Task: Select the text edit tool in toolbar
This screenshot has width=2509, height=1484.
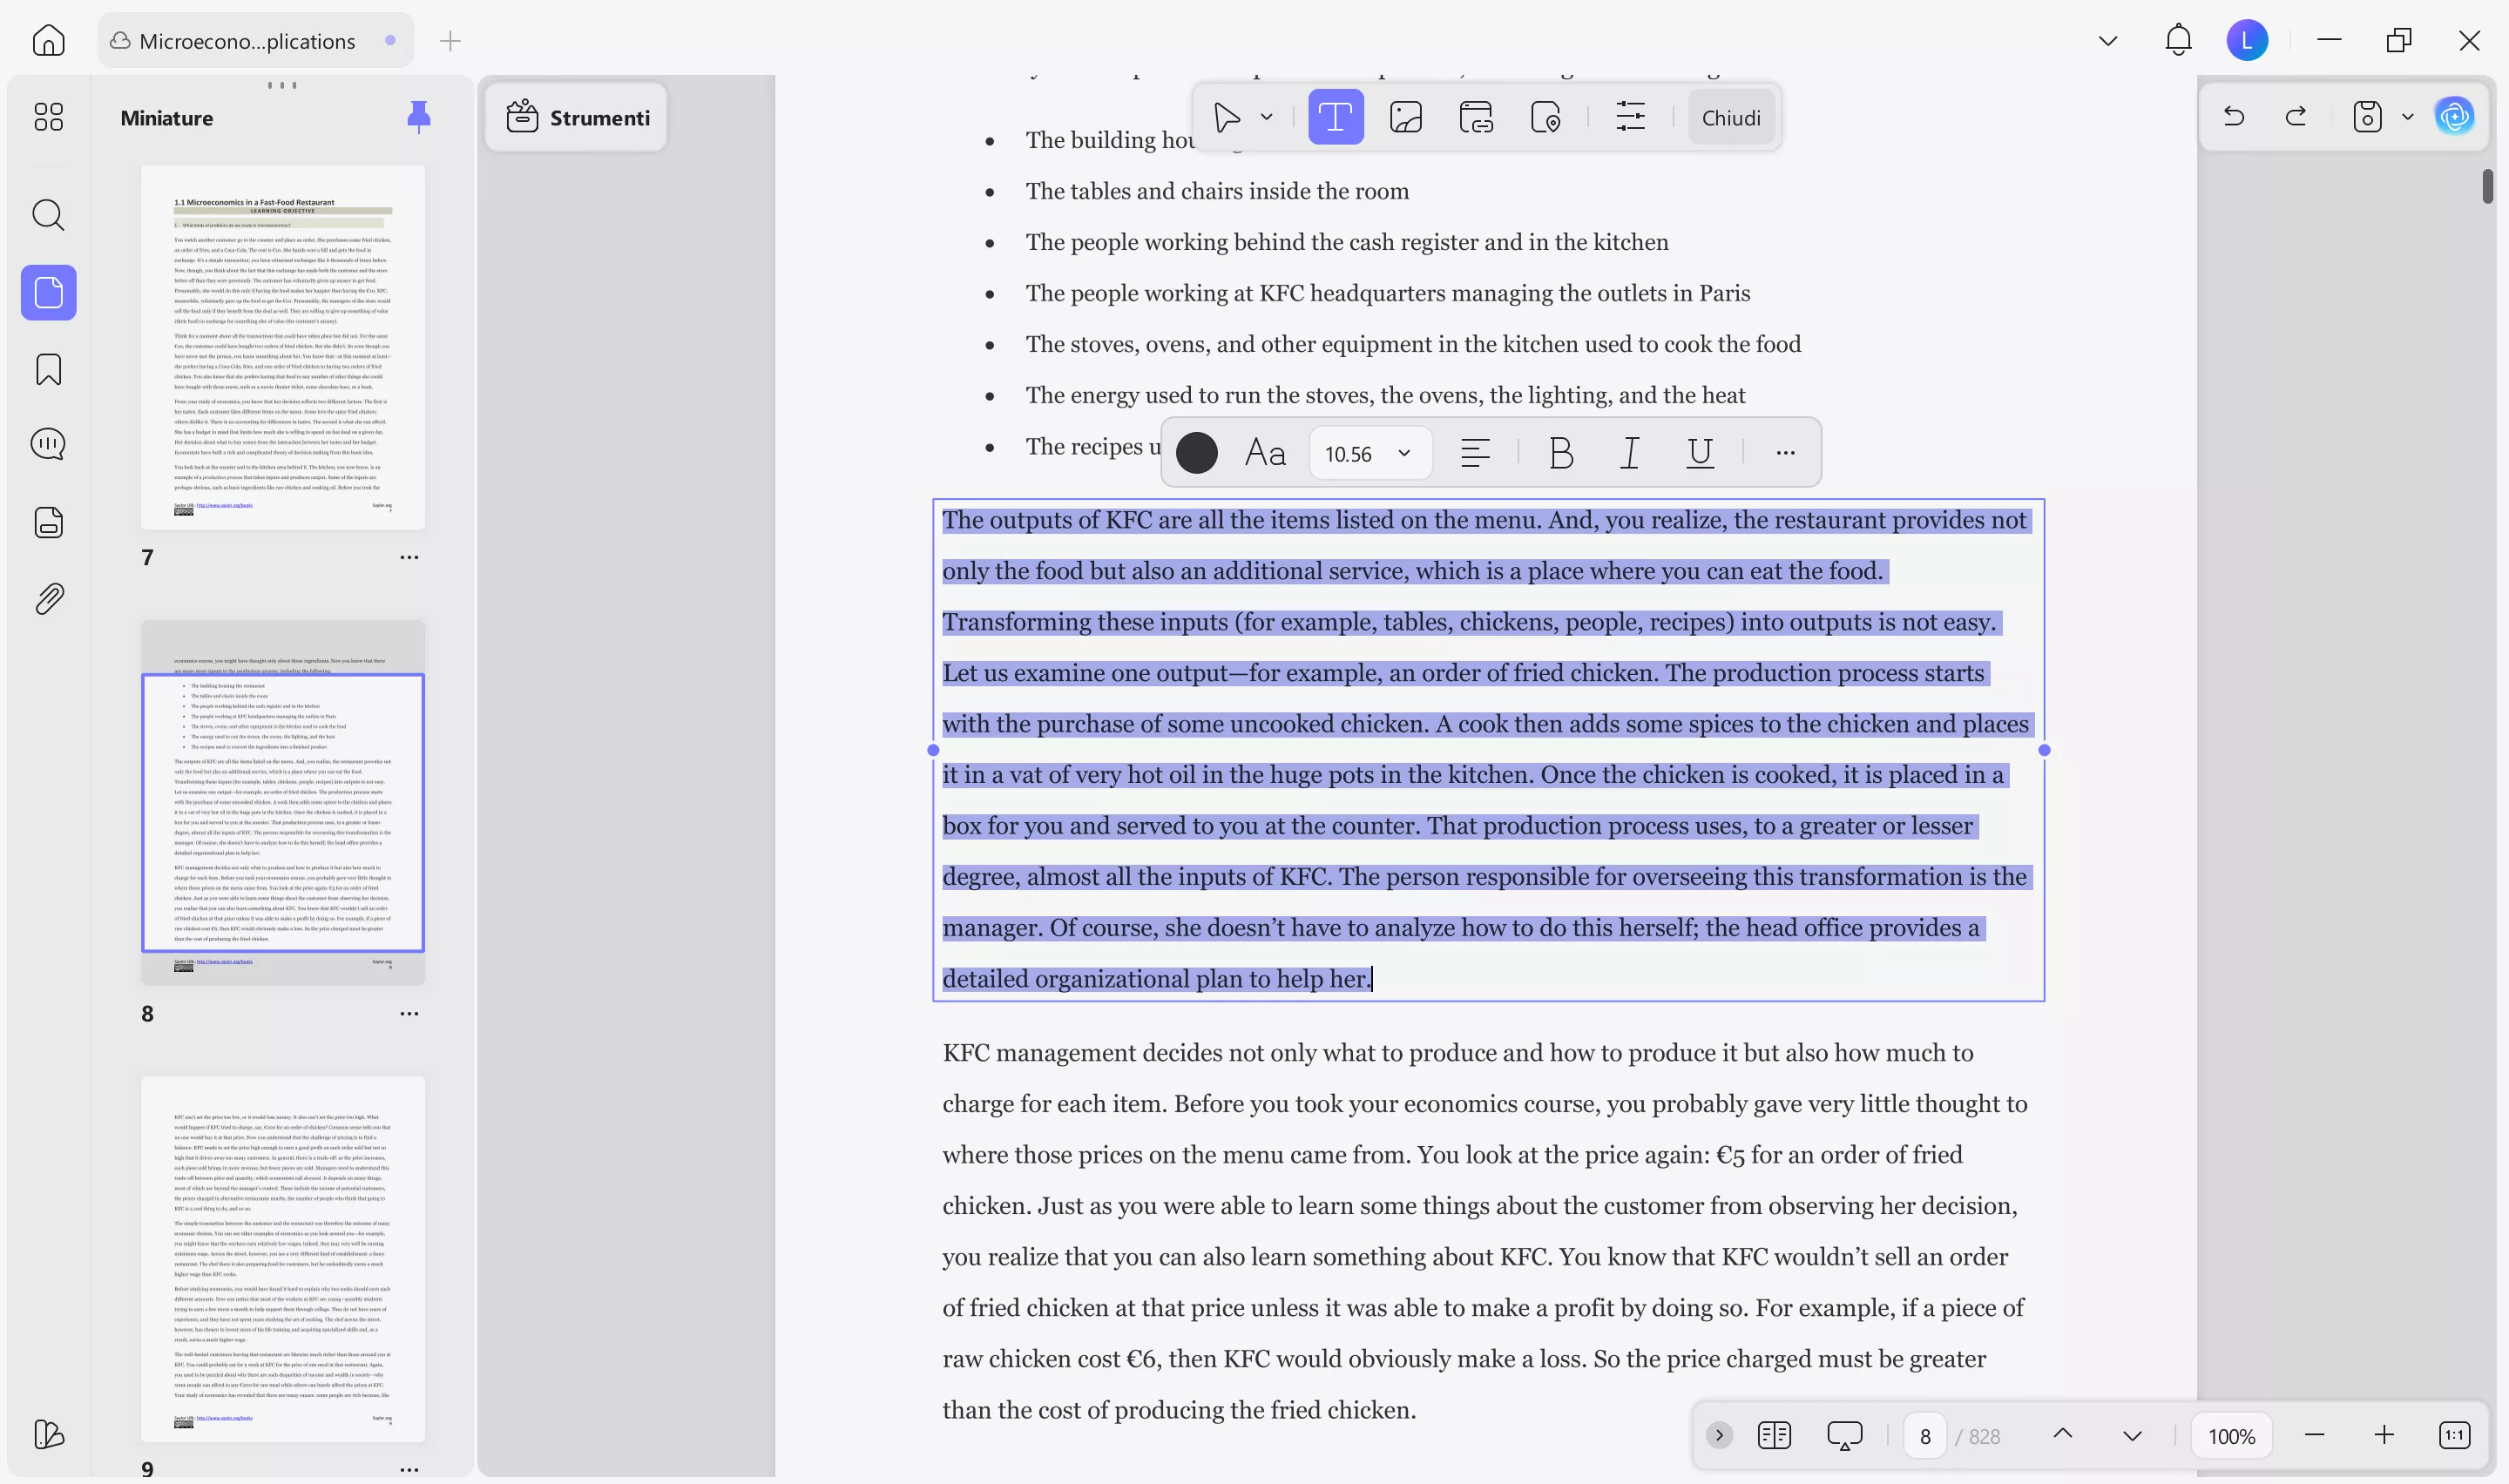Action: 1335,118
